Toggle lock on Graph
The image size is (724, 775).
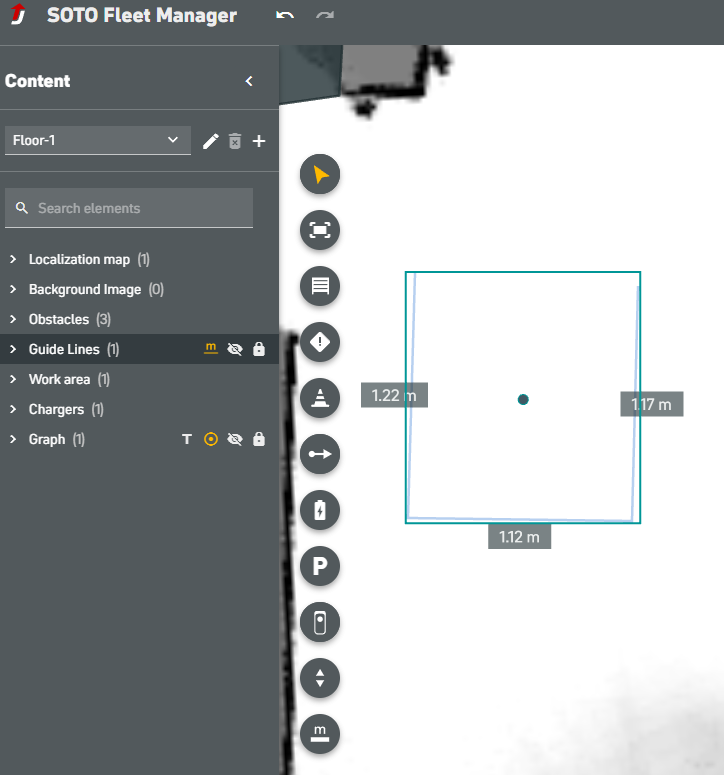tap(259, 439)
